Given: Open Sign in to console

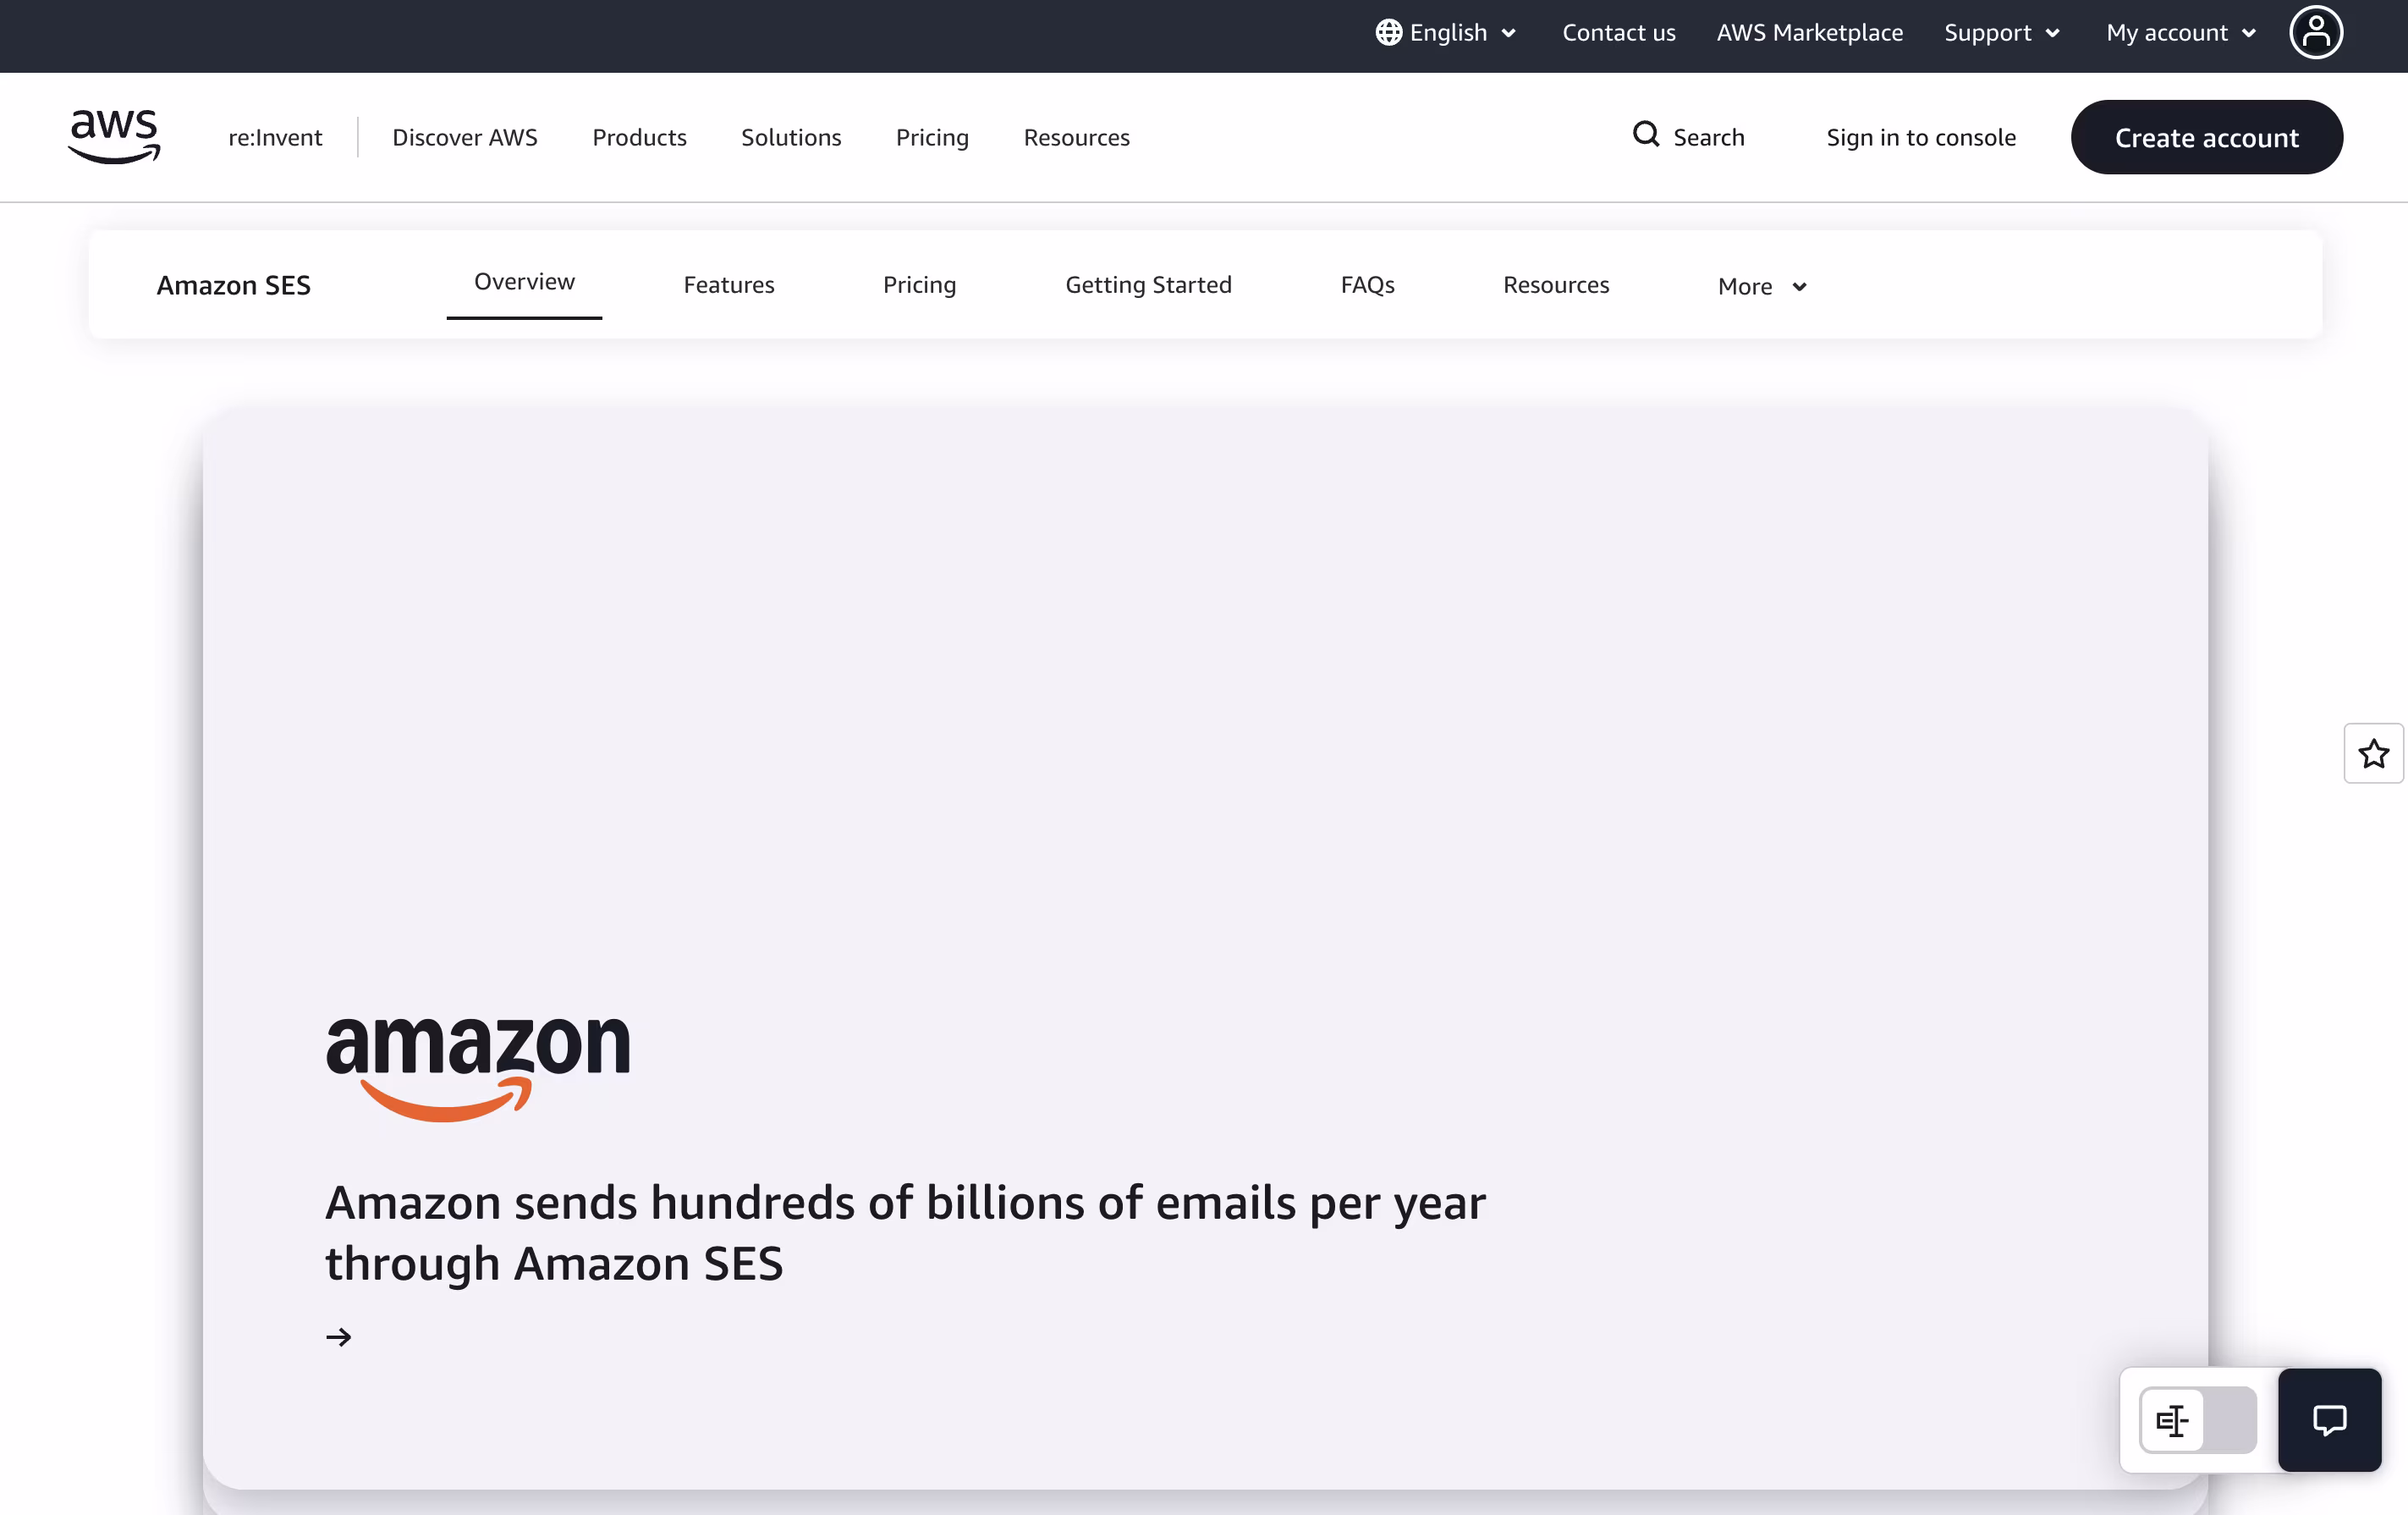Looking at the screenshot, I should click(1920, 137).
